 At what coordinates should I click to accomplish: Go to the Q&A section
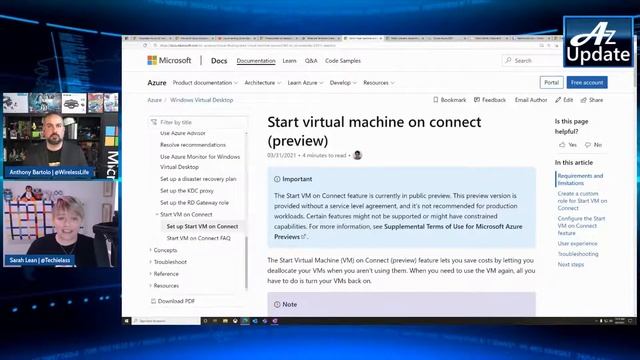[311, 61]
